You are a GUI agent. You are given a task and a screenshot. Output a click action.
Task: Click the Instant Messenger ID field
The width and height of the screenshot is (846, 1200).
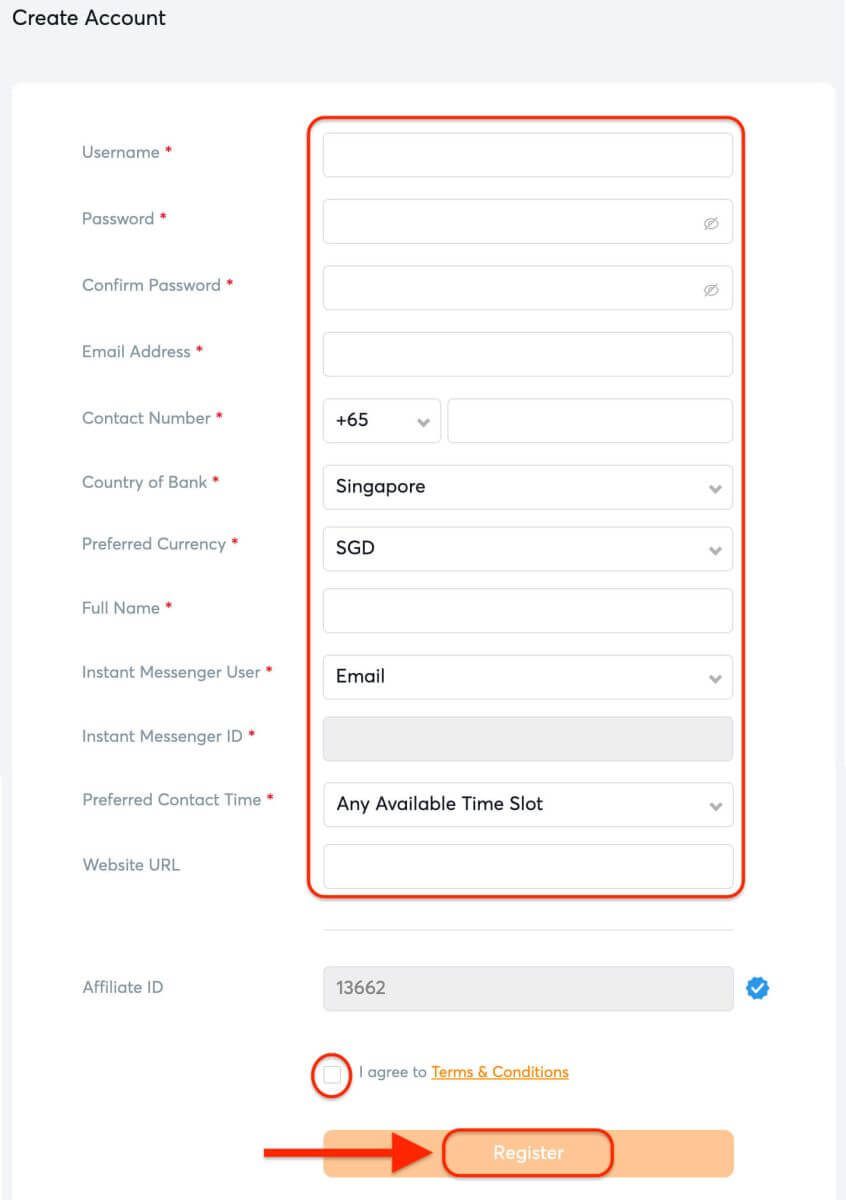(x=527, y=739)
